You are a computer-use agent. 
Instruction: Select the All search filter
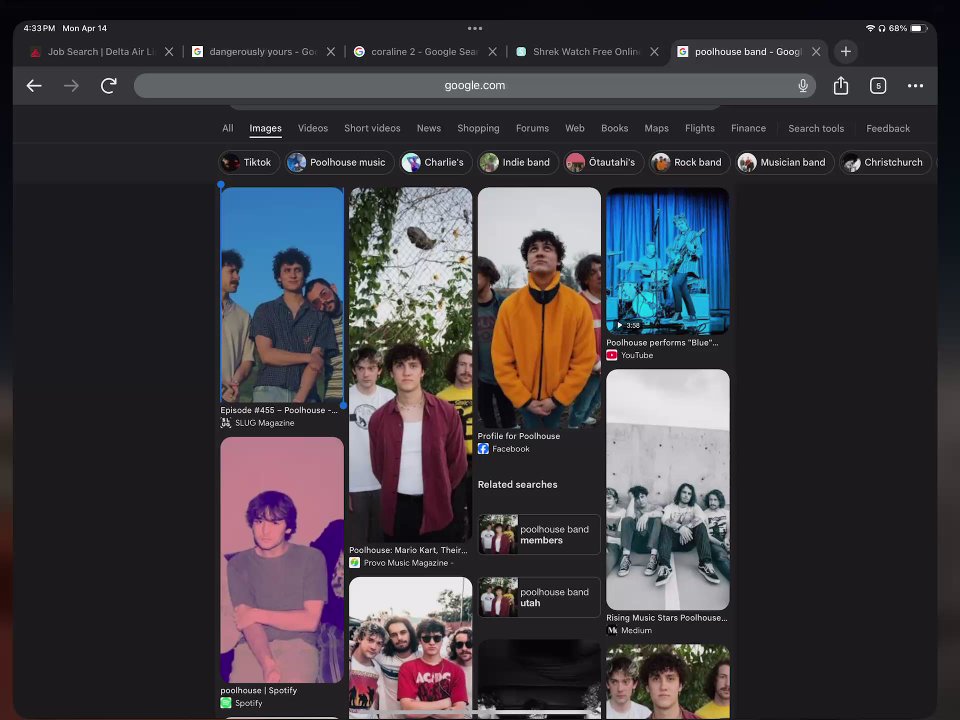click(x=228, y=128)
